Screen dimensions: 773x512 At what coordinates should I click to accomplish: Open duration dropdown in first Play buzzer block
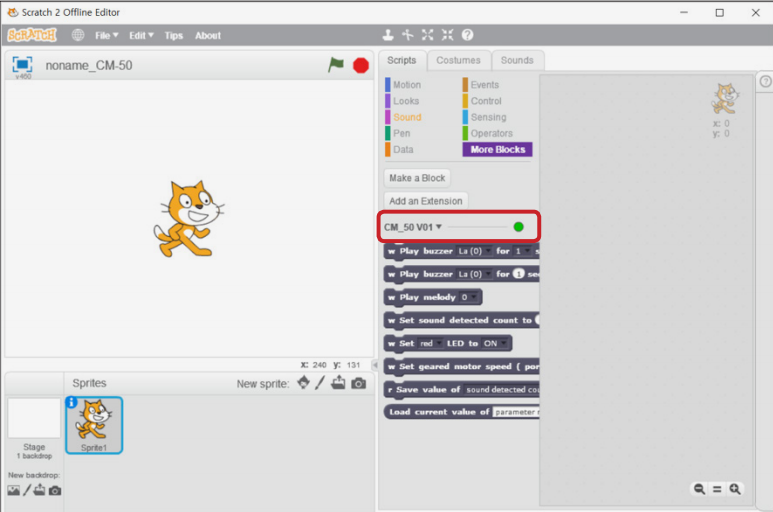click(x=523, y=251)
